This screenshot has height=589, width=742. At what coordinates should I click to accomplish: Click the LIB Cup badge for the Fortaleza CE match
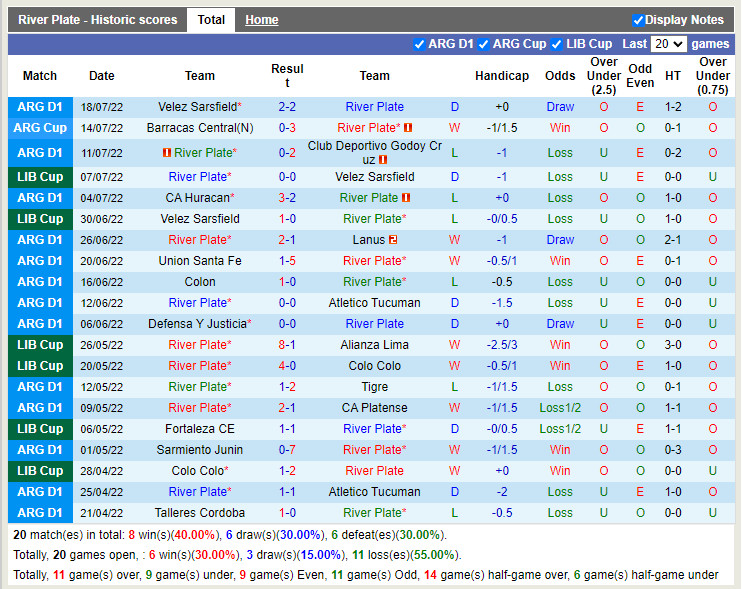pos(40,429)
